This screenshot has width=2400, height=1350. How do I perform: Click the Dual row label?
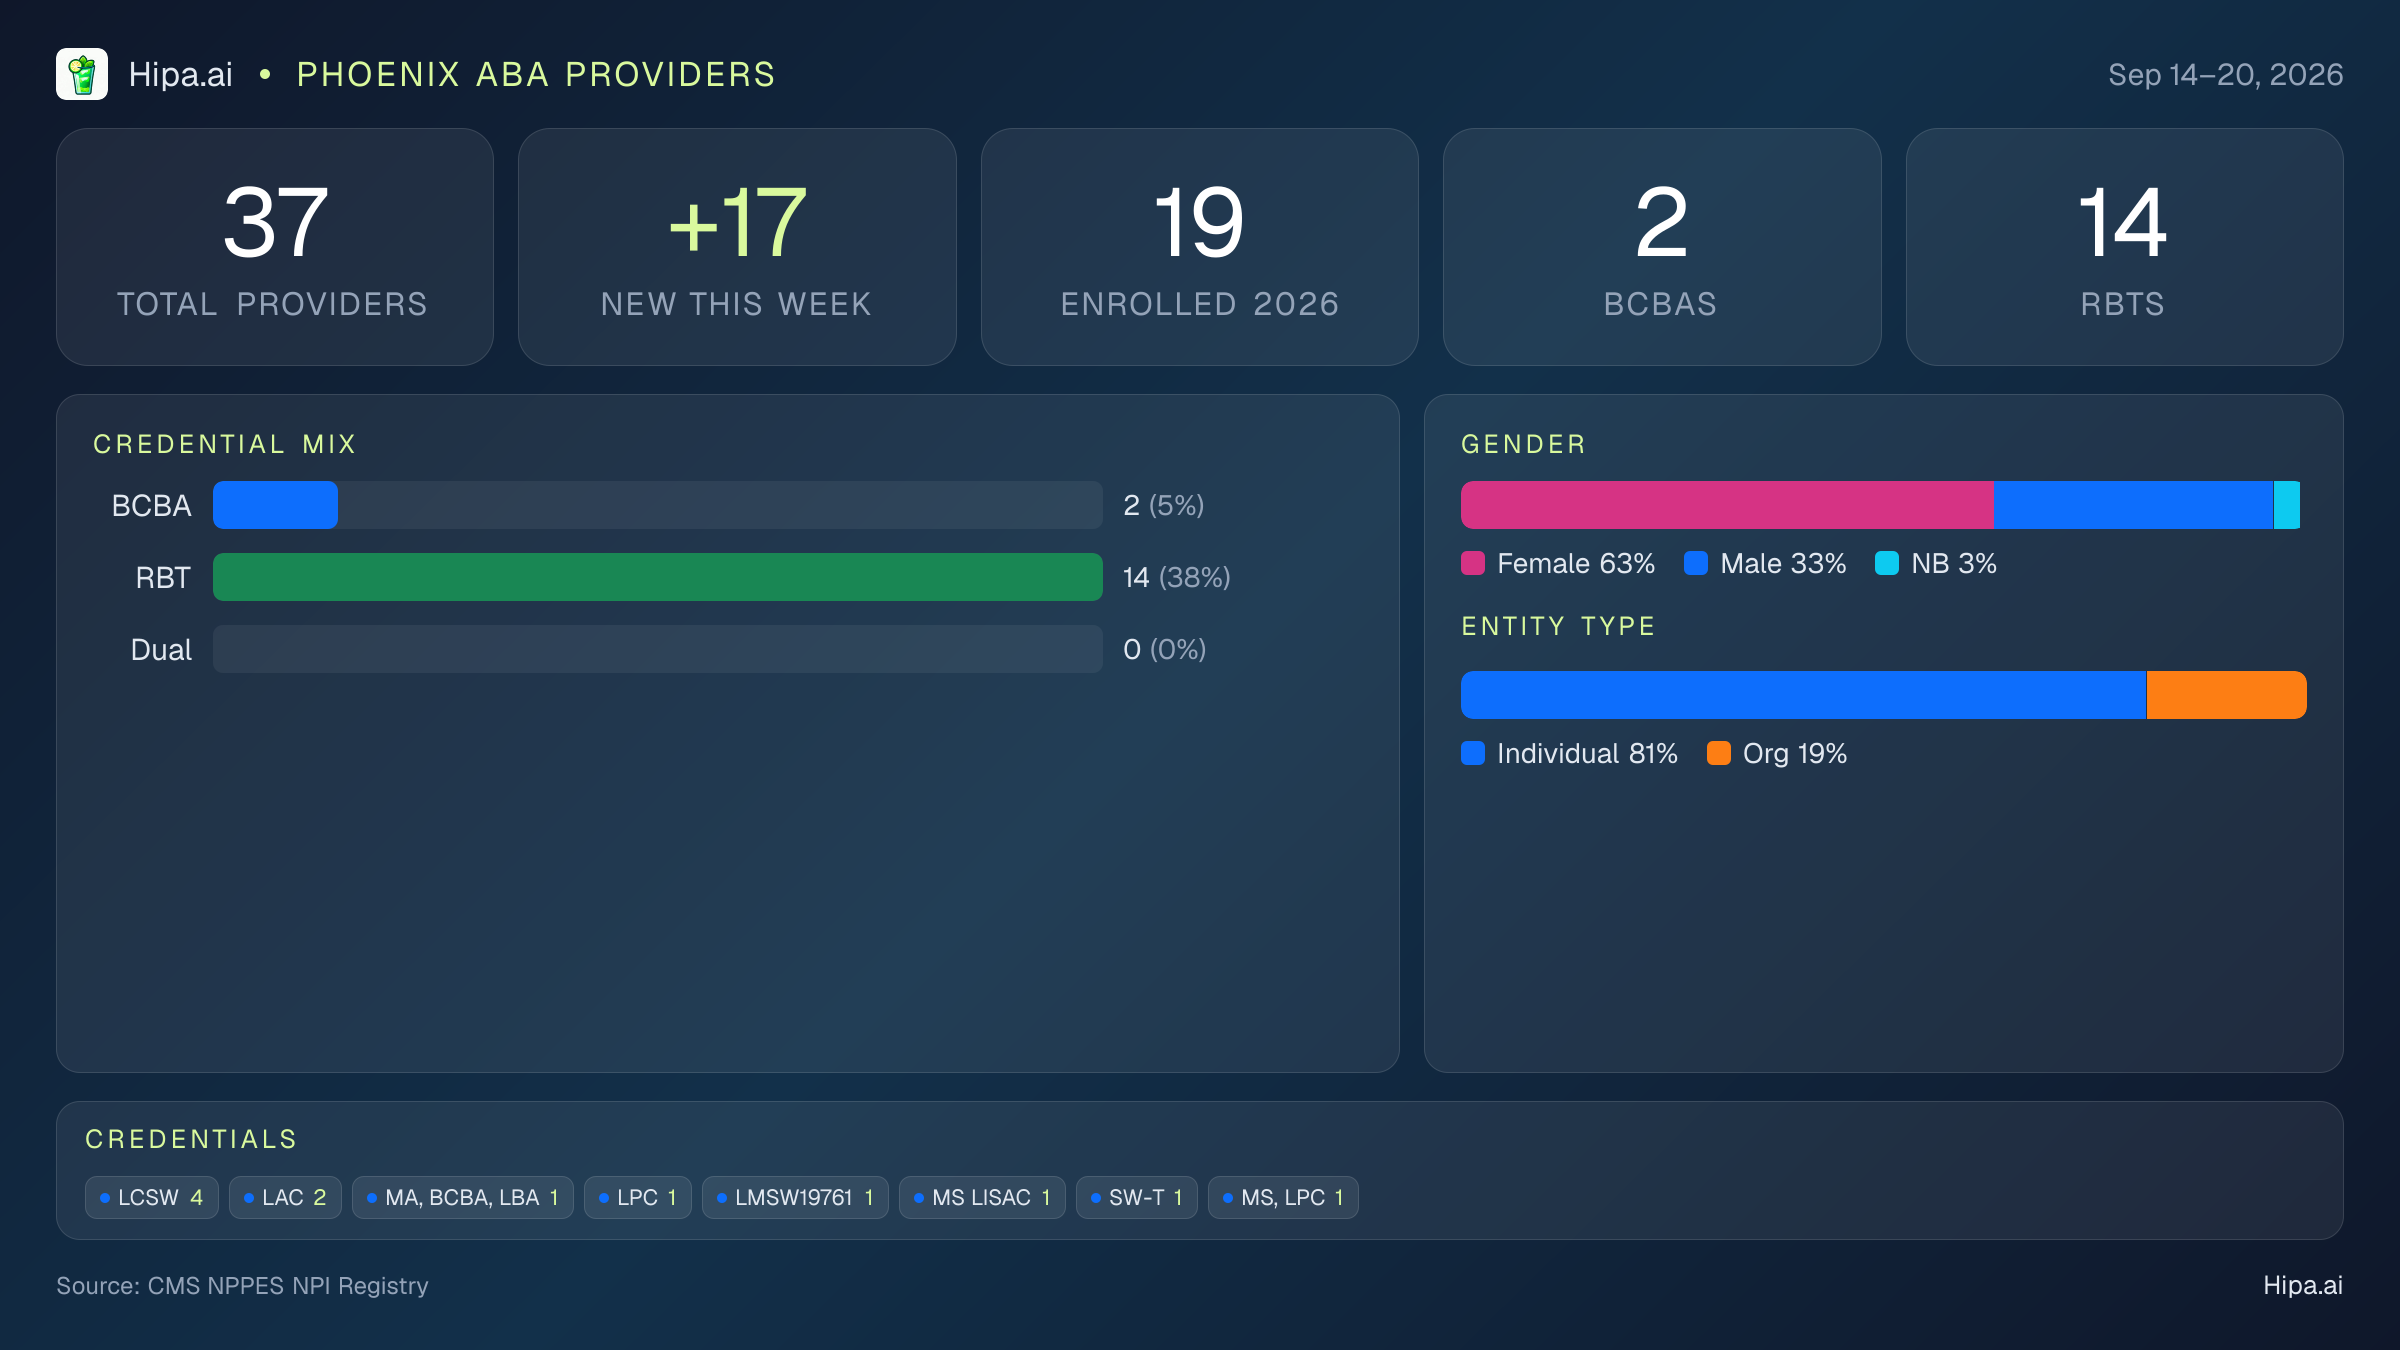(x=161, y=649)
